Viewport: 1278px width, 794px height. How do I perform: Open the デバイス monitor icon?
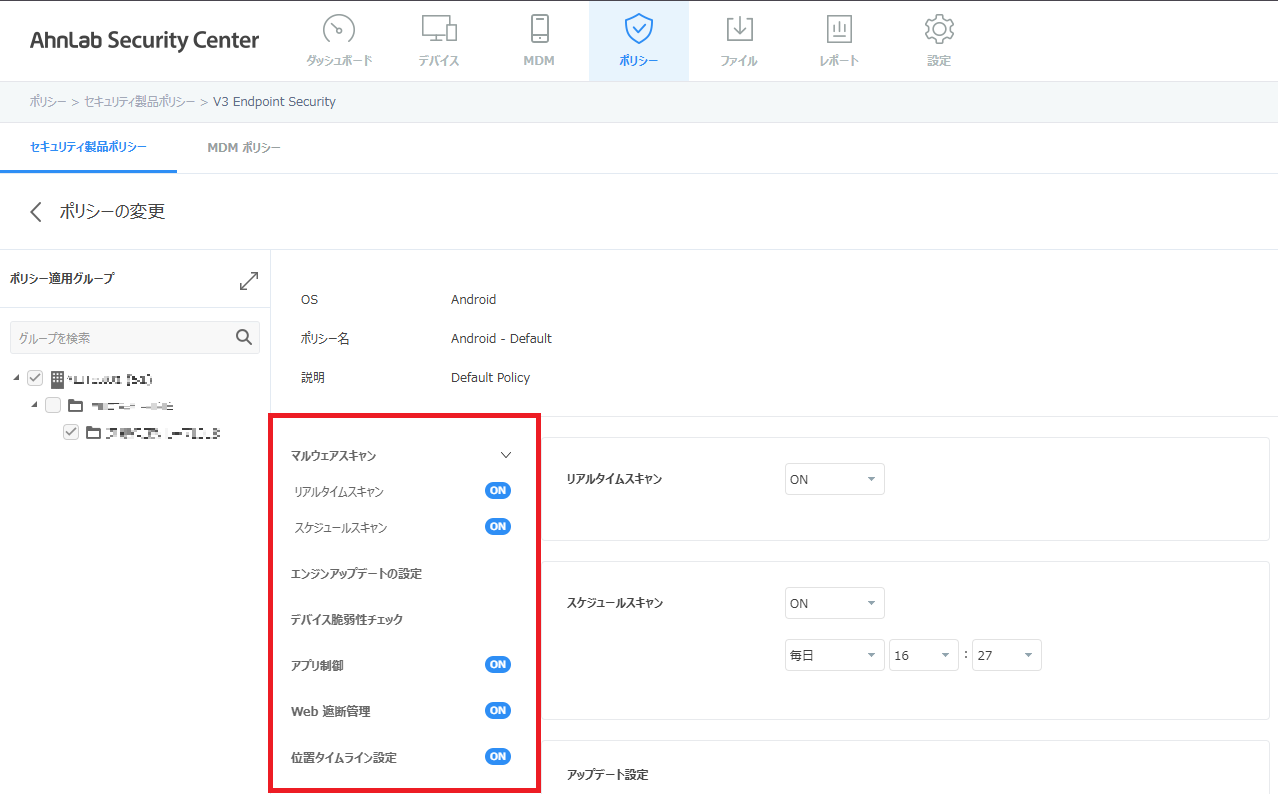point(438,28)
